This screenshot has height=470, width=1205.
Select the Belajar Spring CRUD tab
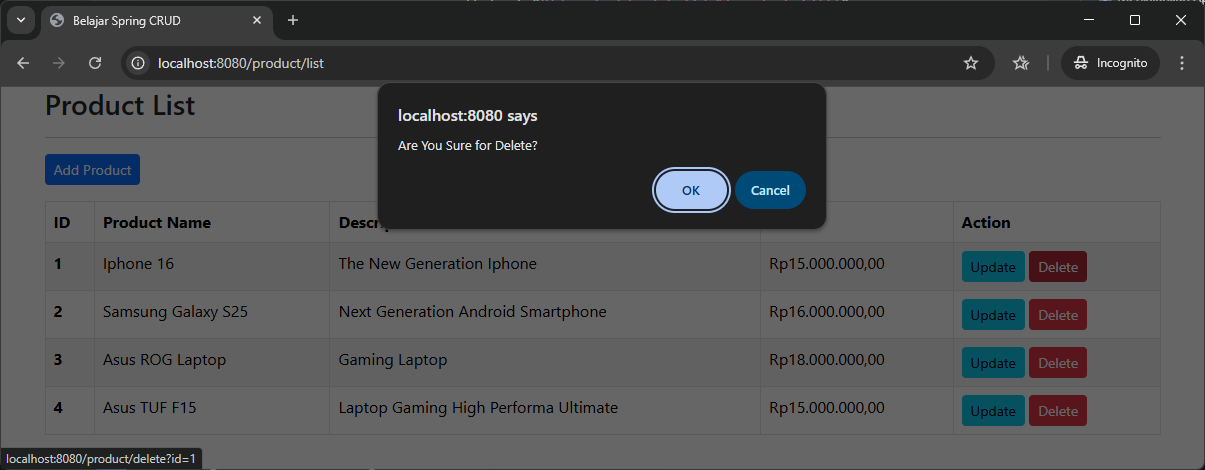[x=150, y=20]
